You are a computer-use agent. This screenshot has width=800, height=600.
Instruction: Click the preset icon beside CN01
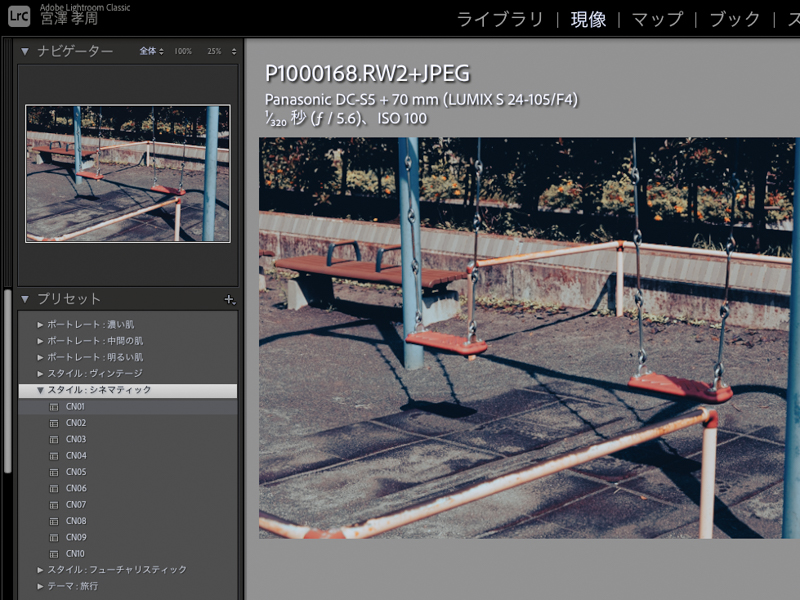[54, 407]
